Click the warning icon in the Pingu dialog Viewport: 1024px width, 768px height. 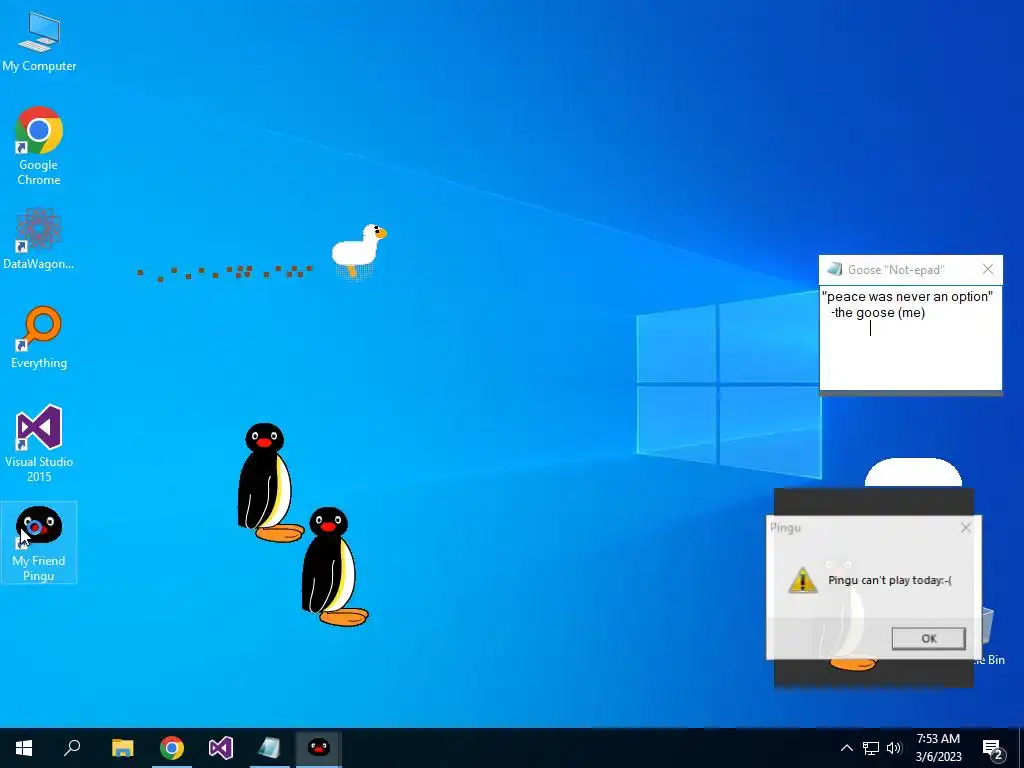[x=803, y=579]
